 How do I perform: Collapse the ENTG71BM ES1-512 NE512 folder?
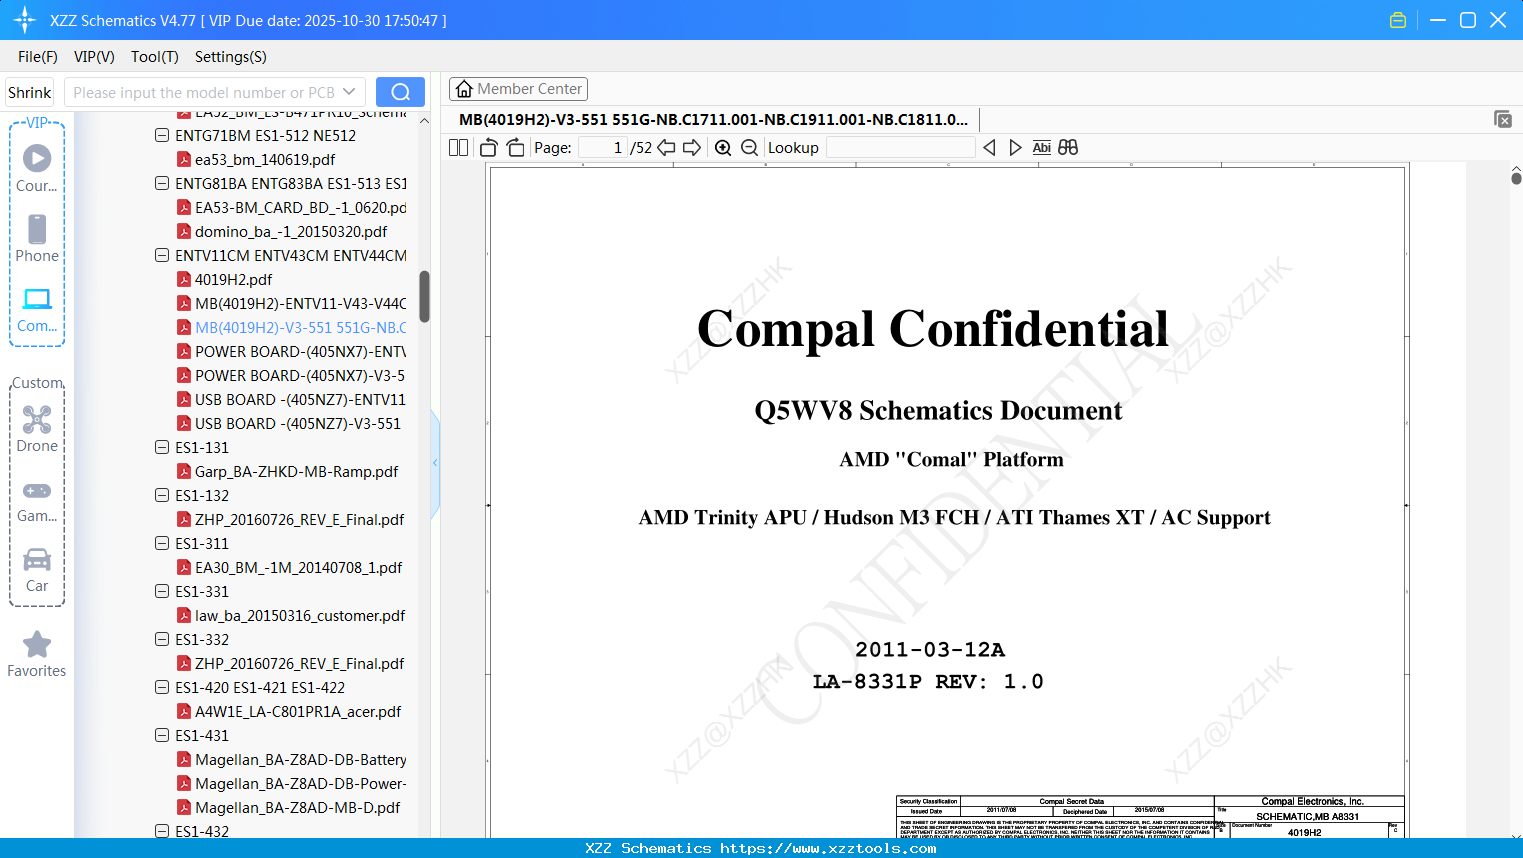coord(162,135)
